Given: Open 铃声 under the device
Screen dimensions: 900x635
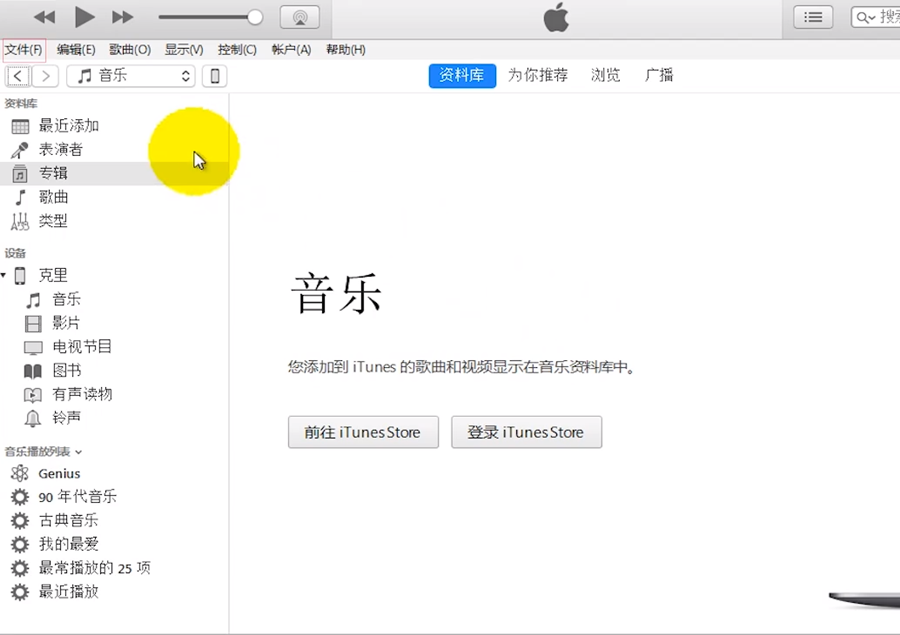Looking at the screenshot, I should 114,418.
